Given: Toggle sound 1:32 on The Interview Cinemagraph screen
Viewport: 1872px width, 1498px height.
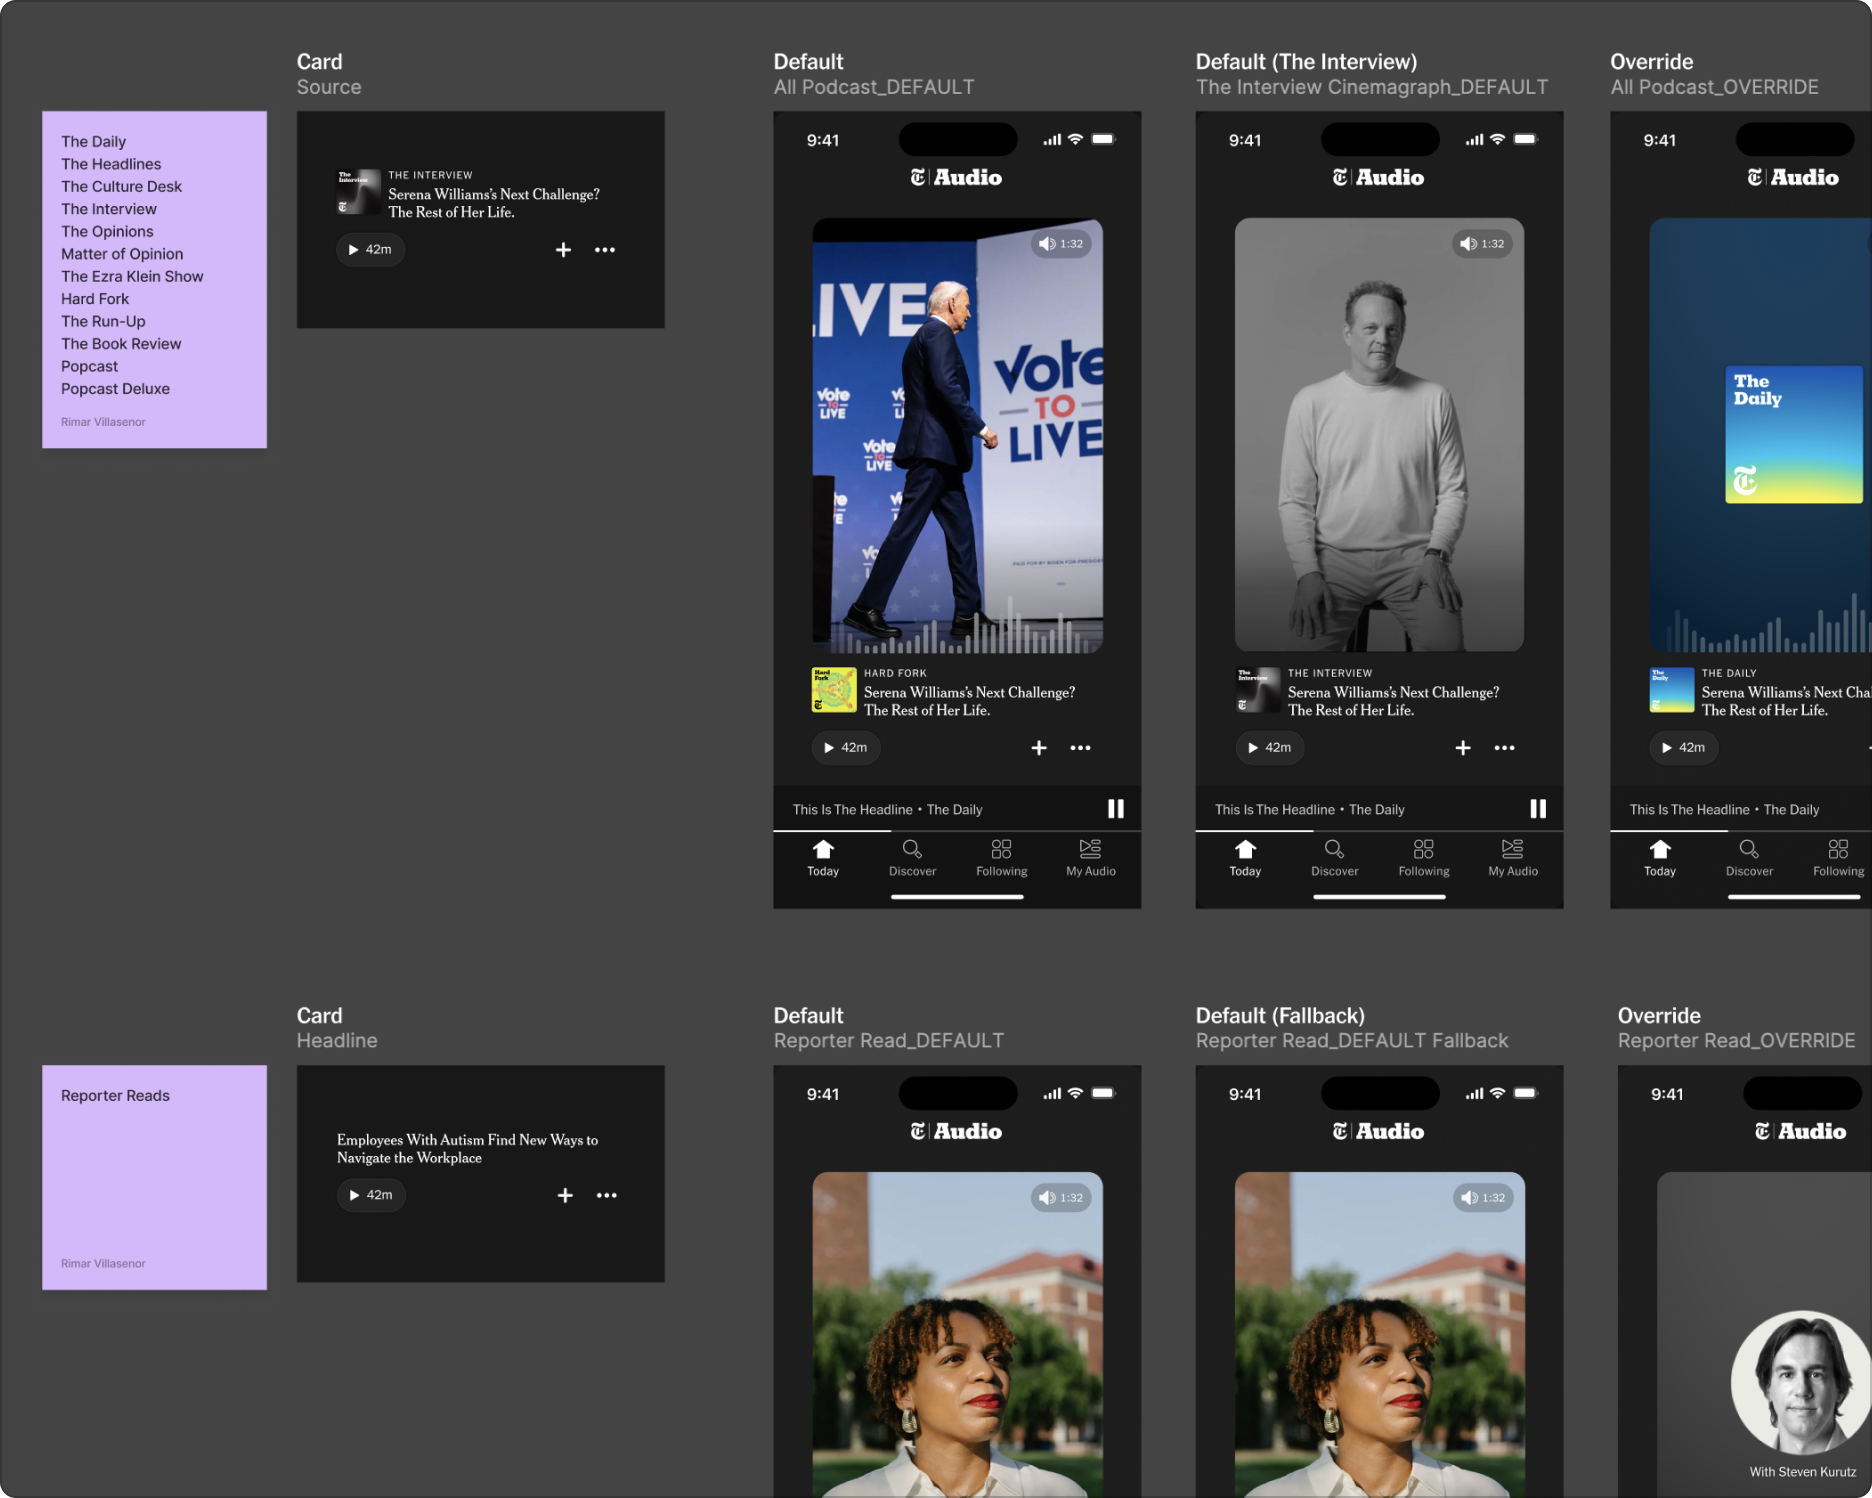Looking at the screenshot, I should [x=1482, y=244].
